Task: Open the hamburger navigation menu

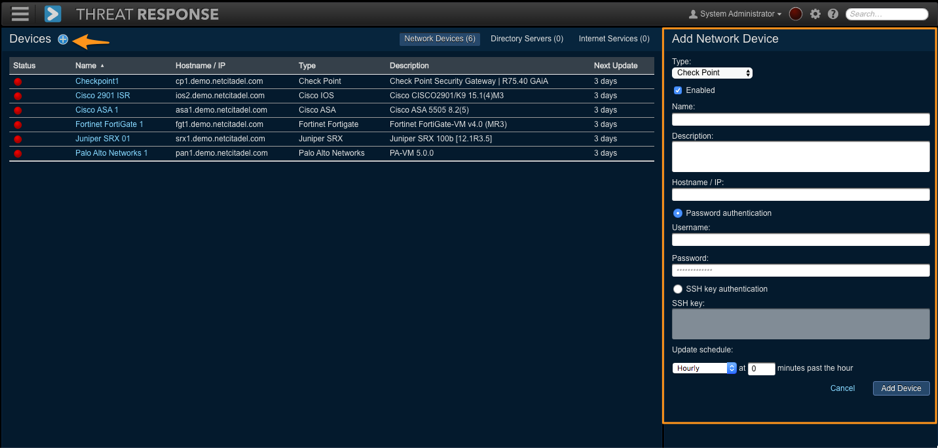Action: click(20, 14)
